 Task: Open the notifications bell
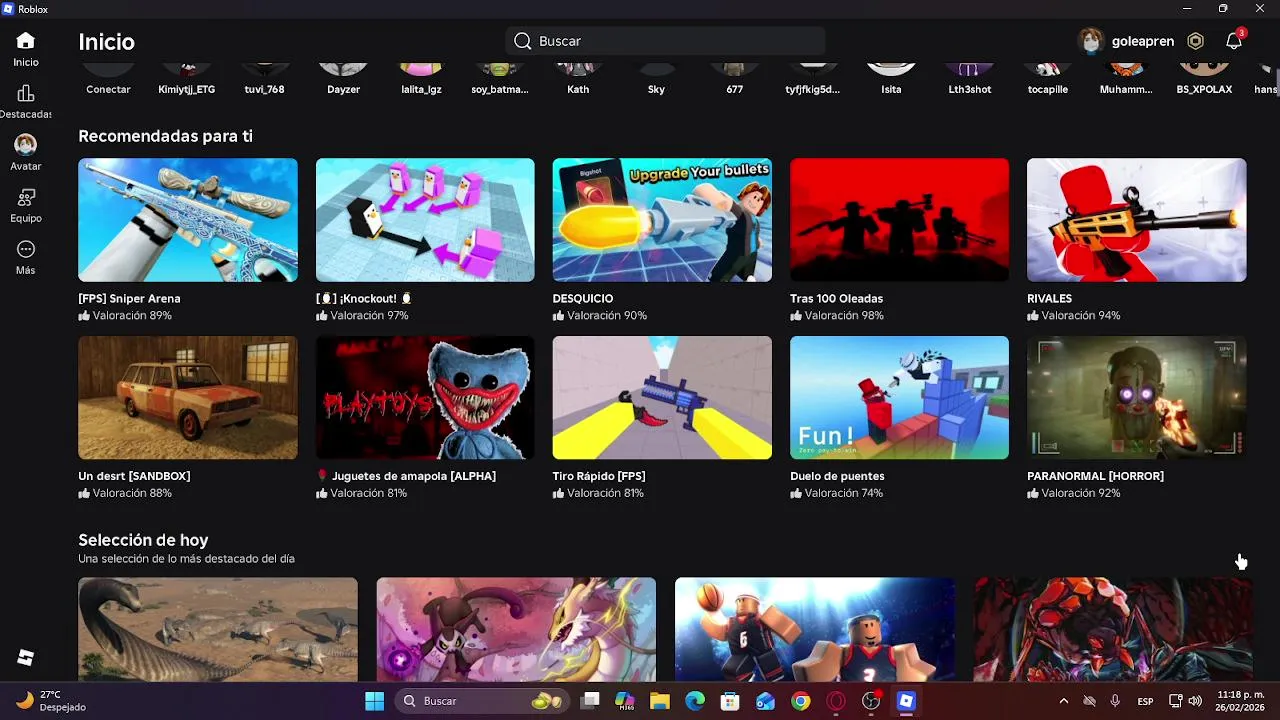pos(1234,41)
